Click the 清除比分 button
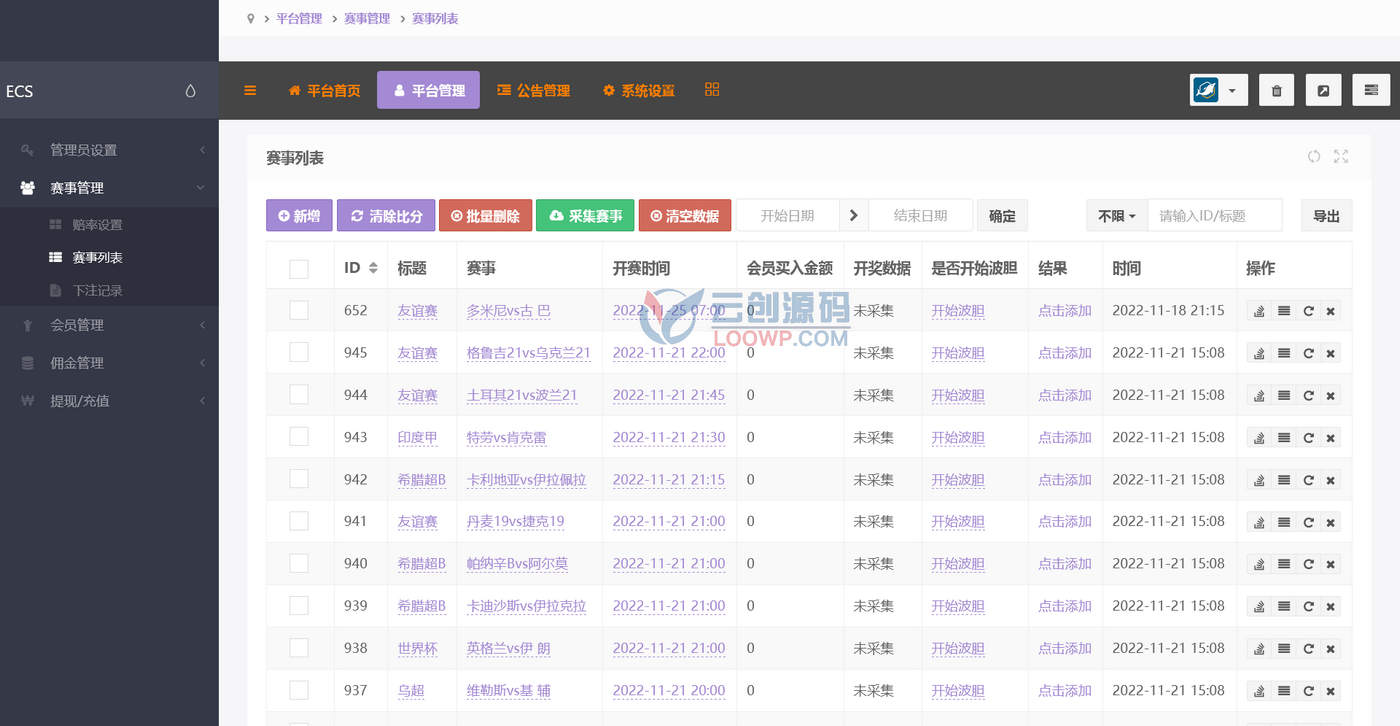This screenshot has height=726, width=1400. [386, 215]
